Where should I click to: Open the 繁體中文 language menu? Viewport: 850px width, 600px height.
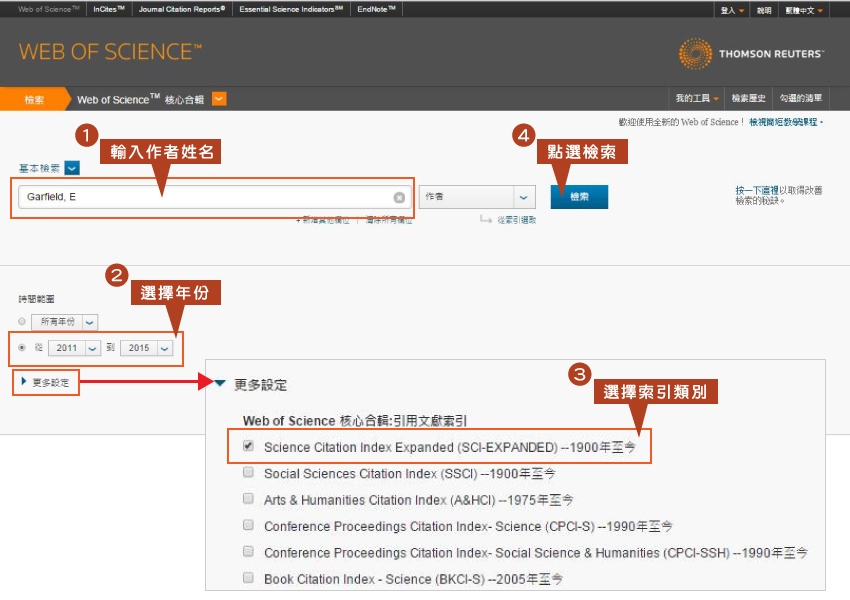click(x=804, y=10)
